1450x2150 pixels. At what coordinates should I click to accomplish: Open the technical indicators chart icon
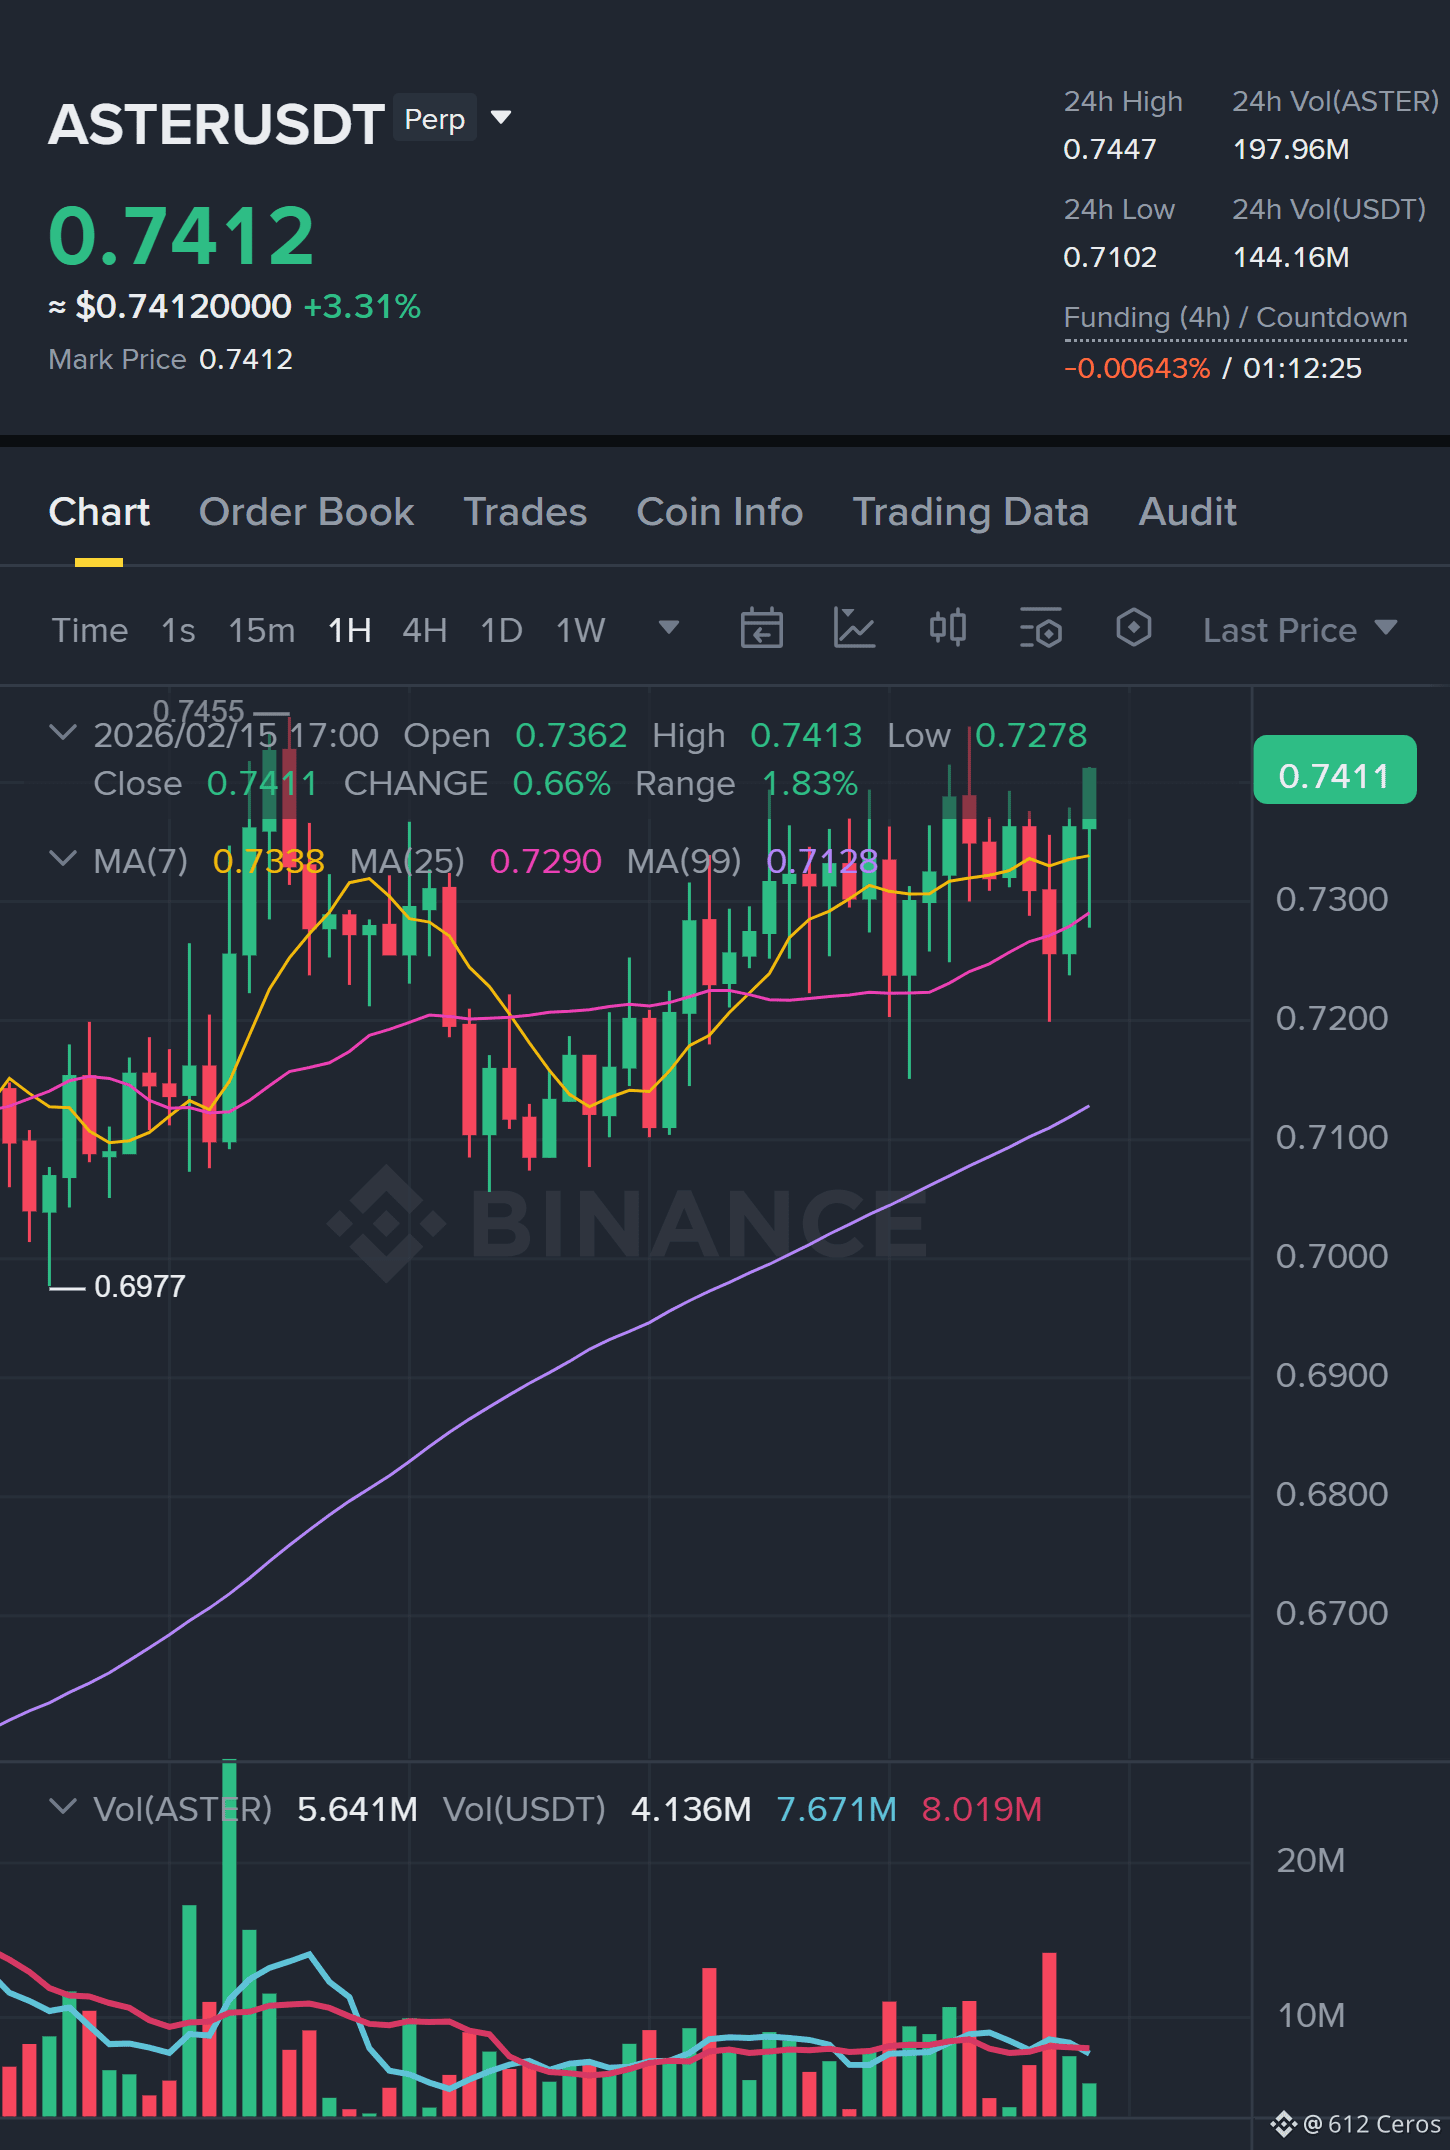tap(854, 629)
